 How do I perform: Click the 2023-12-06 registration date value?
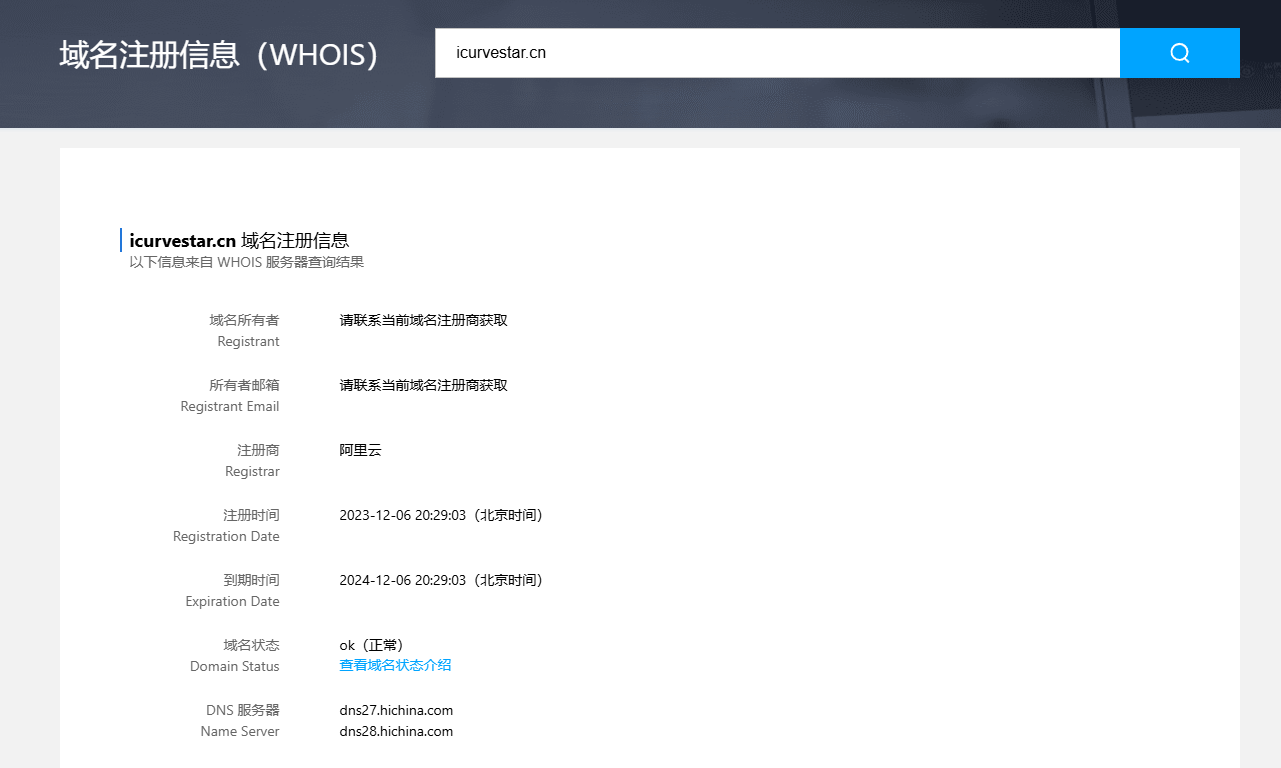click(440, 515)
